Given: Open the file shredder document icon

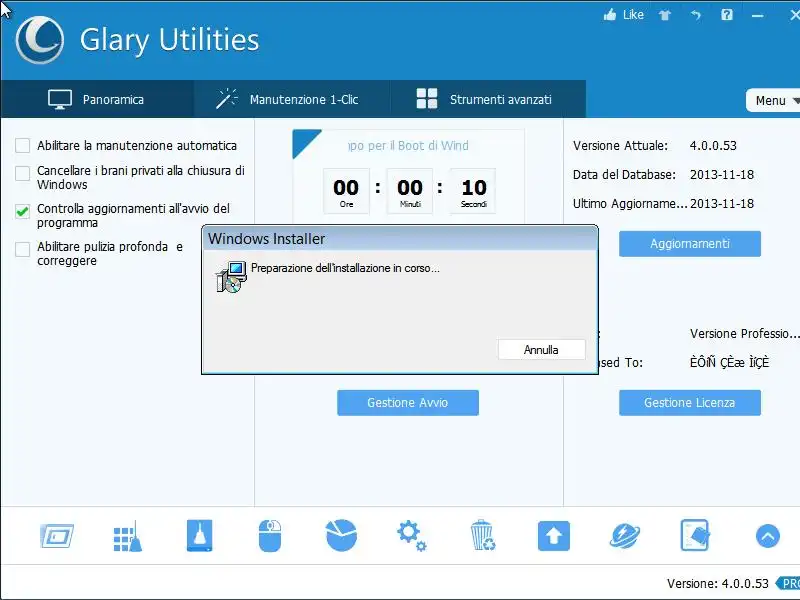Looking at the screenshot, I should tap(695, 536).
